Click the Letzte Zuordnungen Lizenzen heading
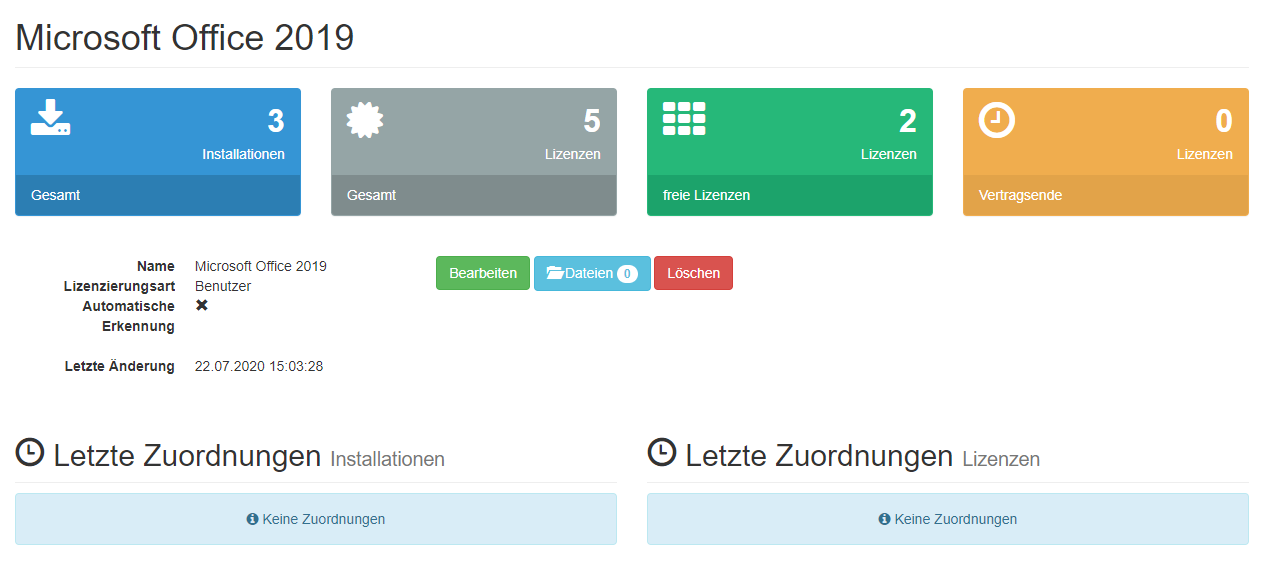The image size is (1269, 568). coord(844,456)
